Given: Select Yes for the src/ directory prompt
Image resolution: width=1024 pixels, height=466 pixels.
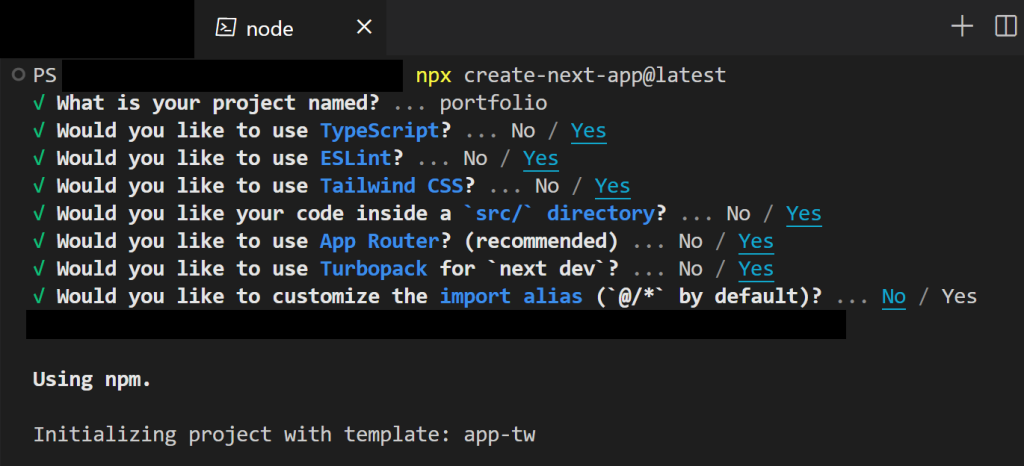Looking at the screenshot, I should [x=804, y=214].
